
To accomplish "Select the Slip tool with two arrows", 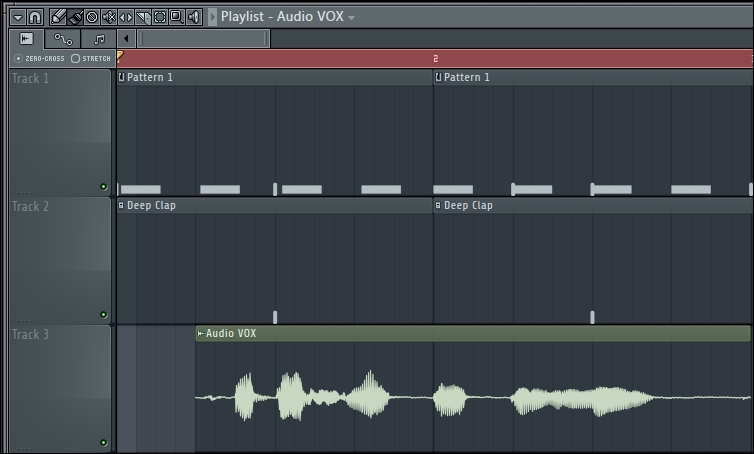I will tap(126, 17).
